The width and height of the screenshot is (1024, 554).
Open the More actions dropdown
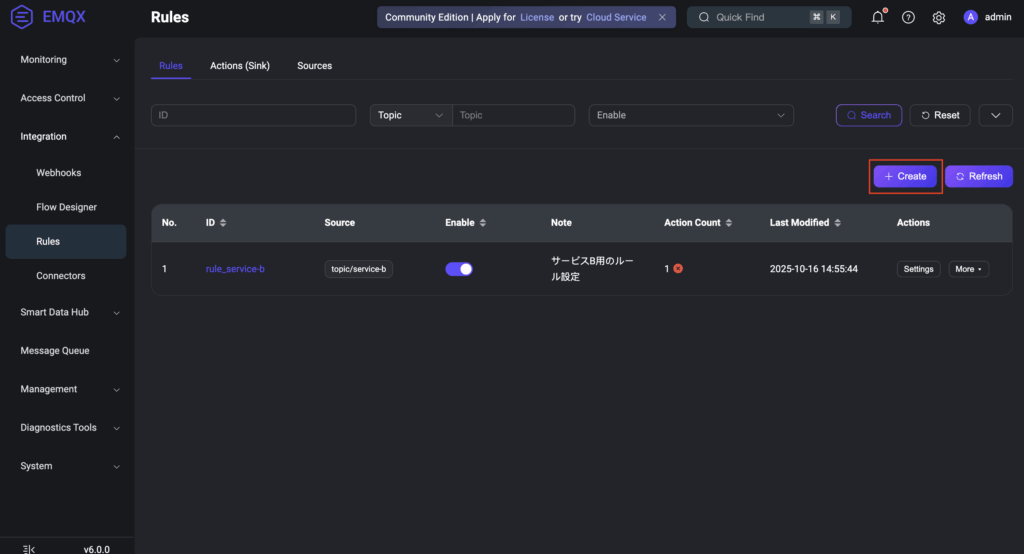point(968,269)
